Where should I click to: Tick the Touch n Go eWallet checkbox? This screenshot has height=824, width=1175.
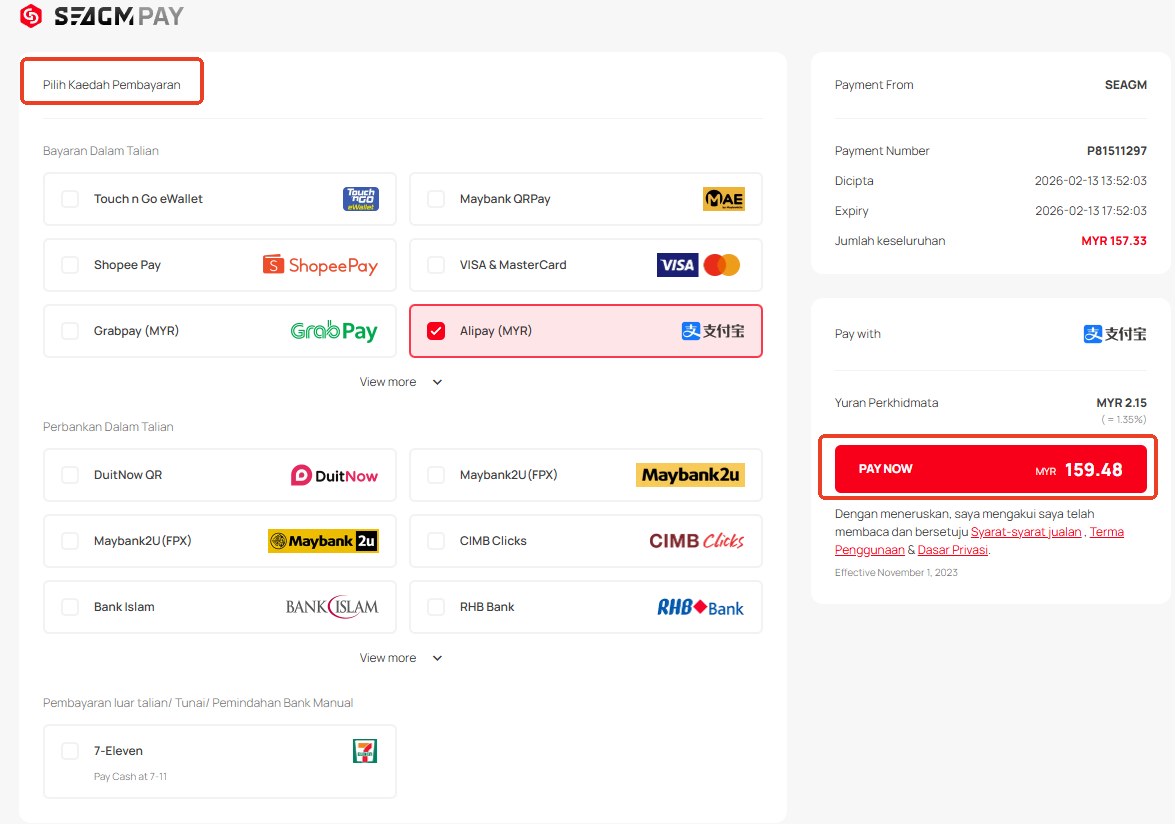tap(70, 199)
